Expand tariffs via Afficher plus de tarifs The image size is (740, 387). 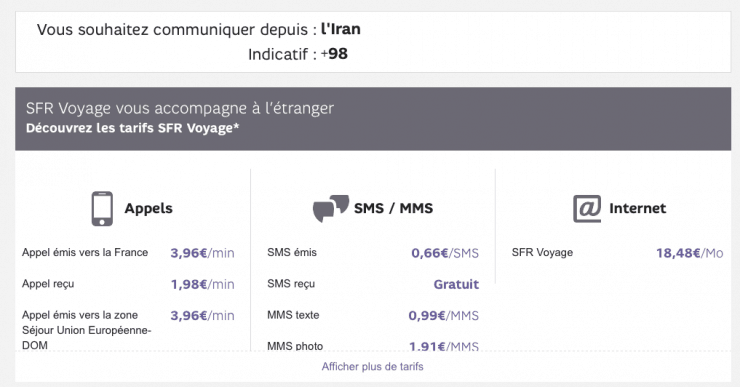pyautogui.click(x=372, y=367)
